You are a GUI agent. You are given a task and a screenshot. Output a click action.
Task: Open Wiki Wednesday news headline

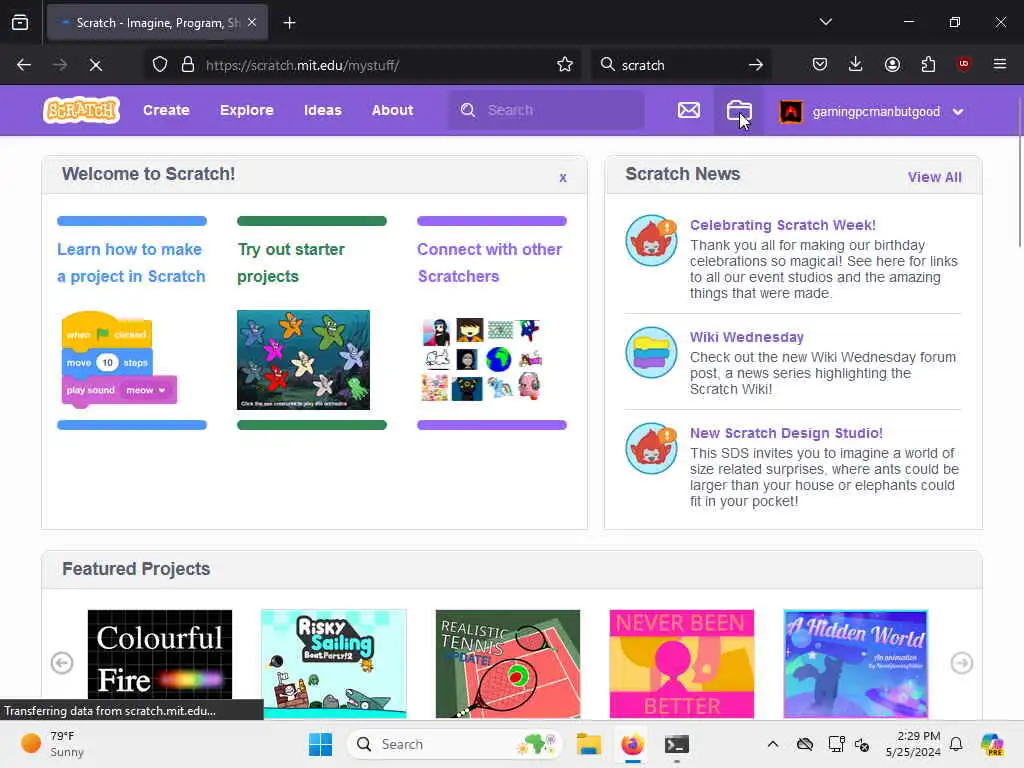pos(746,337)
